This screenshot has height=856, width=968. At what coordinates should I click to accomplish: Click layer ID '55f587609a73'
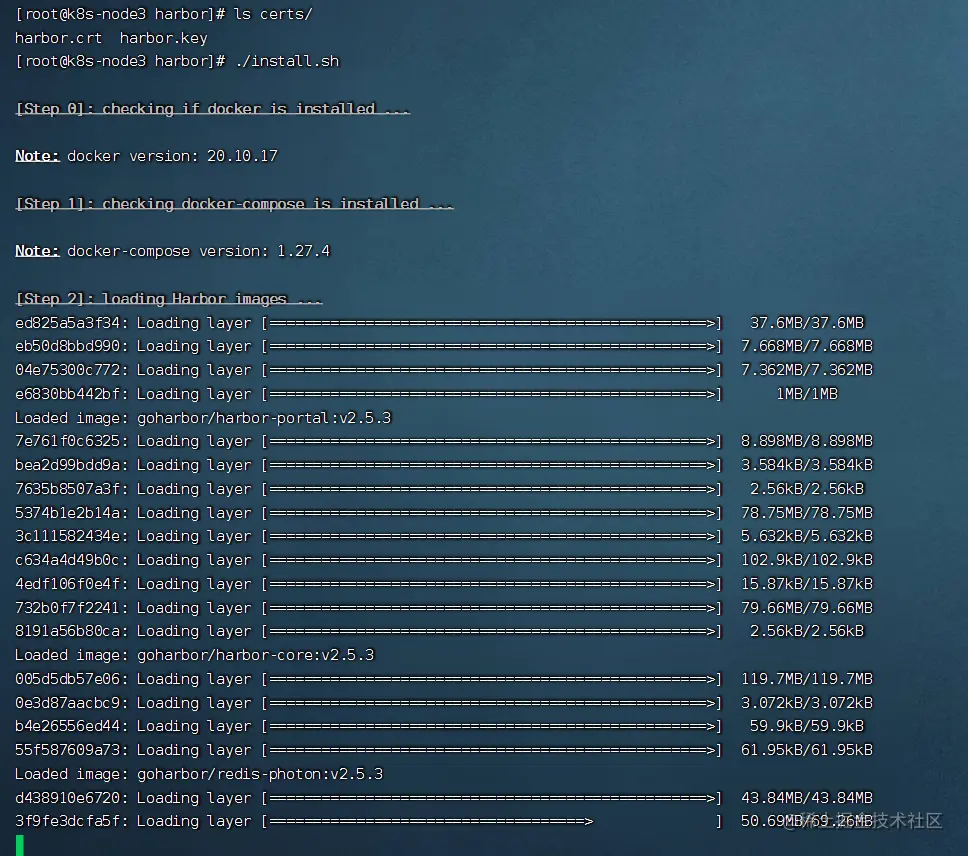(x=67, y=750)
